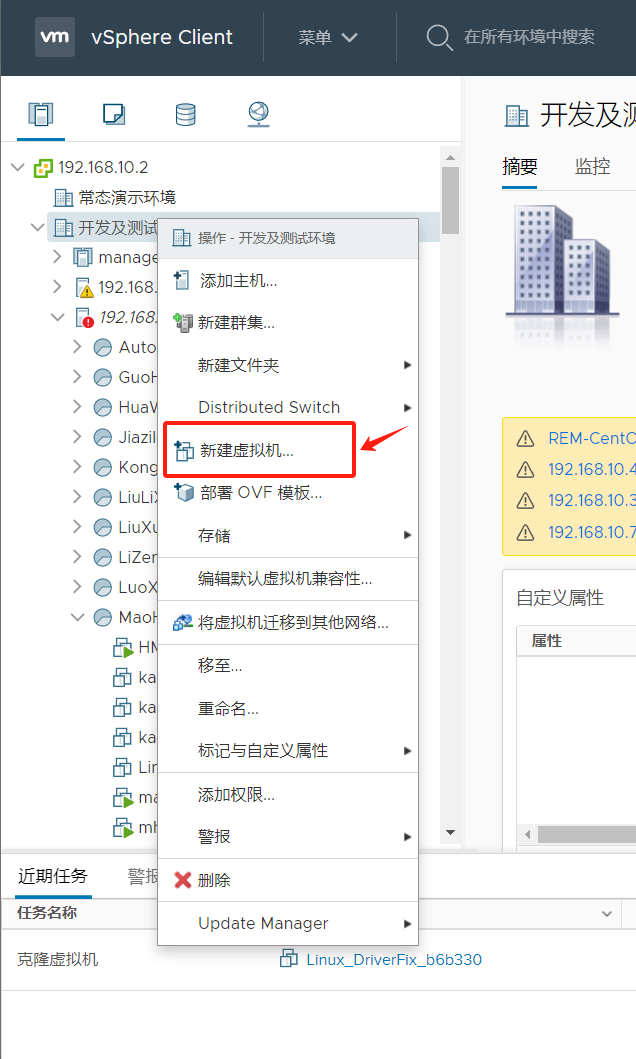Image resolution: width=636 pixels, height=1059 pixels.
Task: Click the Add Host menu icon
Action: pos(181,280)
